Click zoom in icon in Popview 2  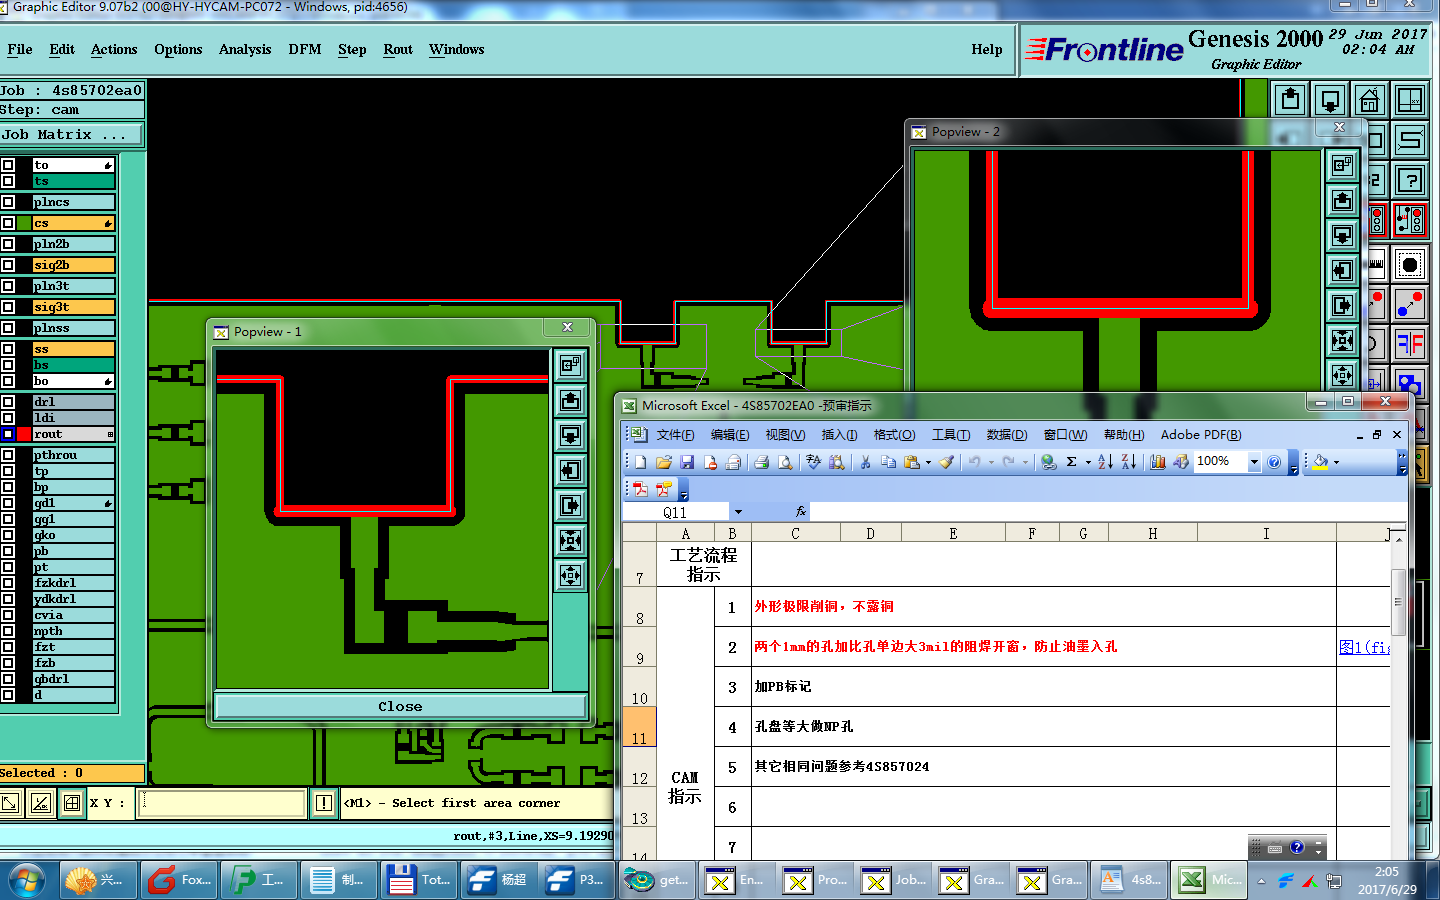pos(1342,340)
